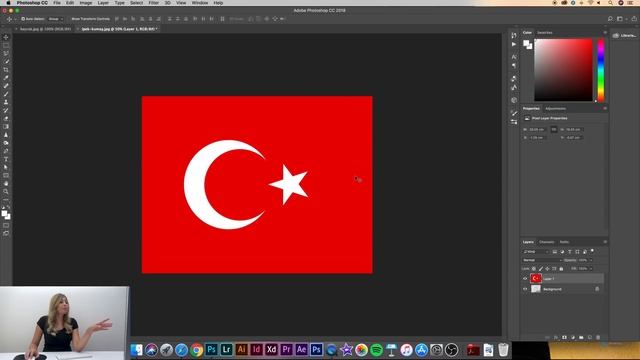640x360 pixels.
Task: Select the Brush tool
Action: pyautogui.click(x=6, y=94)
